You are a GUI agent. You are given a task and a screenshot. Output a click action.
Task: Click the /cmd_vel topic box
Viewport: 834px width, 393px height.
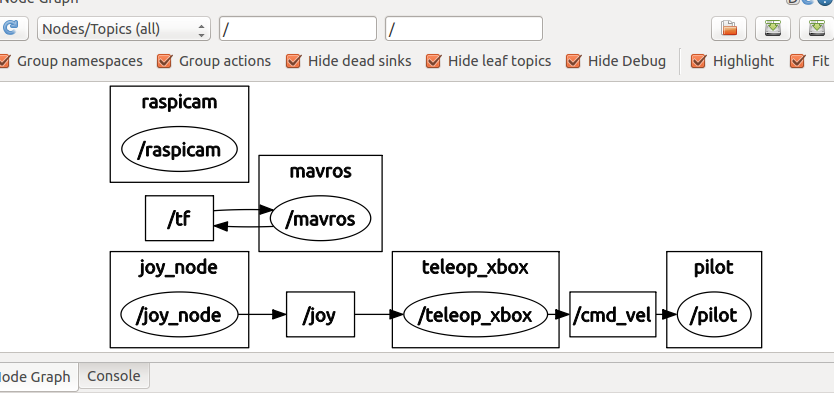coord(612,314)
